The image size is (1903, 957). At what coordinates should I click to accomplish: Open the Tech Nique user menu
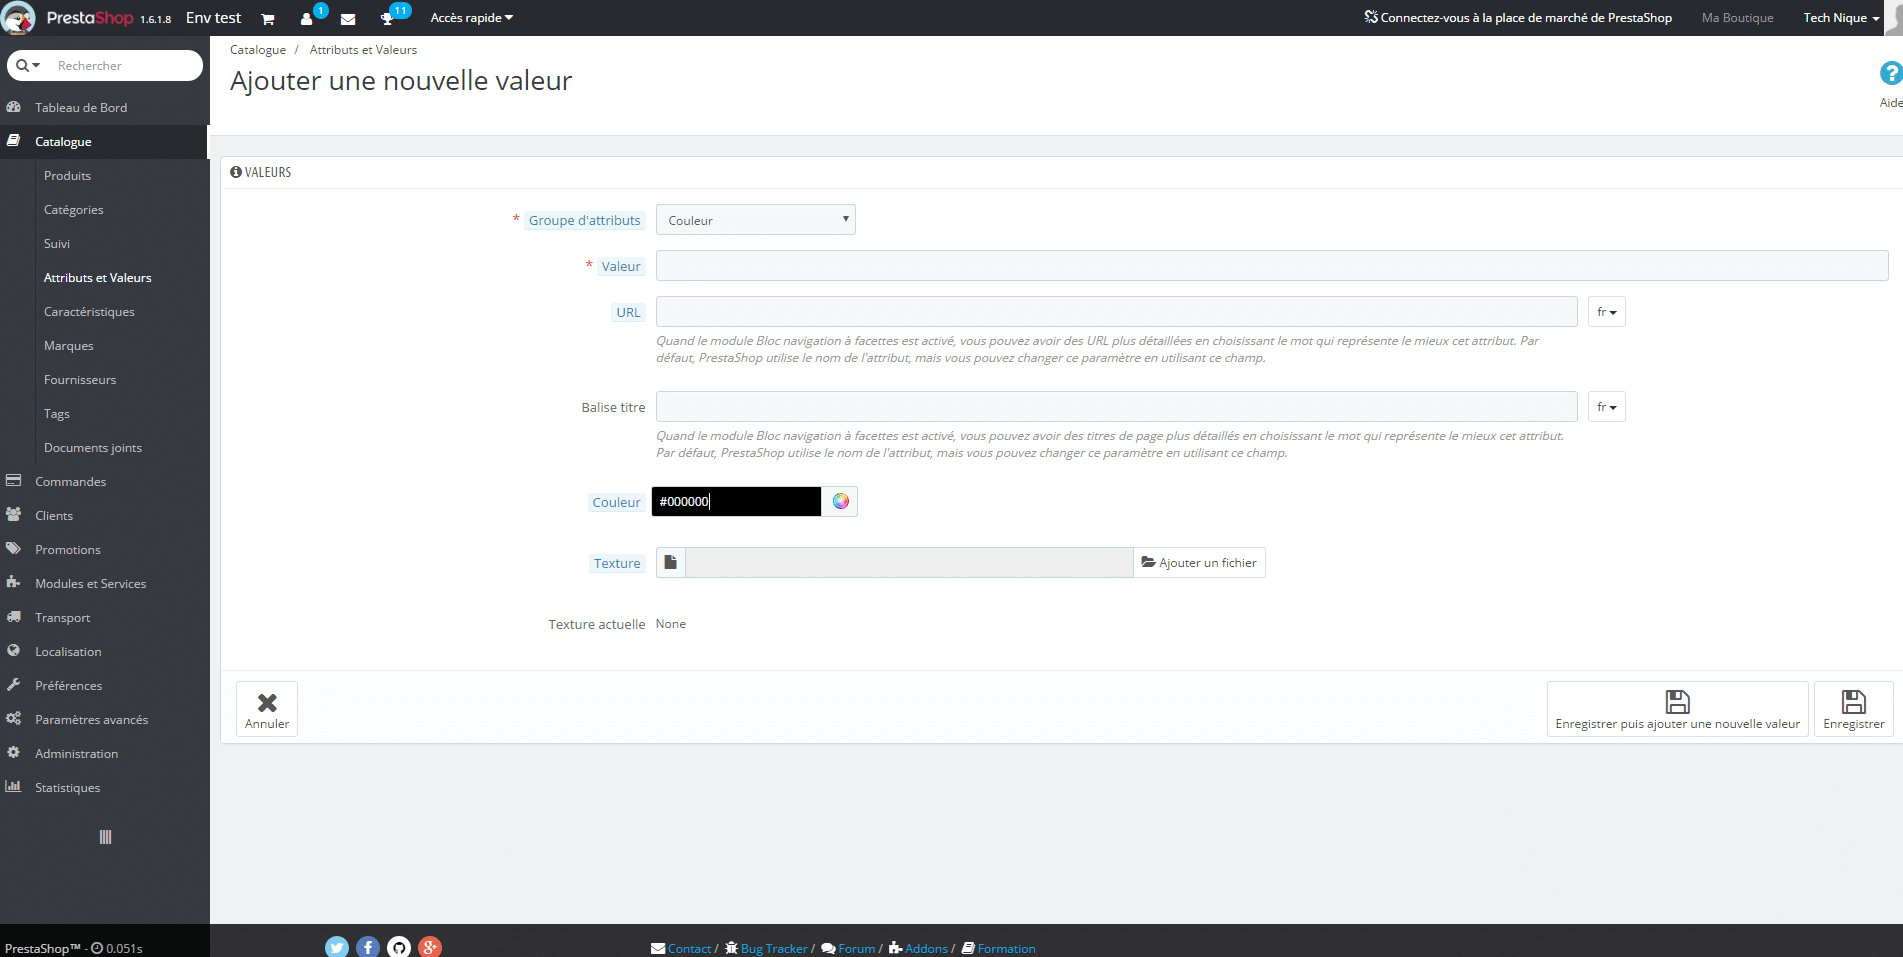point(1840,18)
